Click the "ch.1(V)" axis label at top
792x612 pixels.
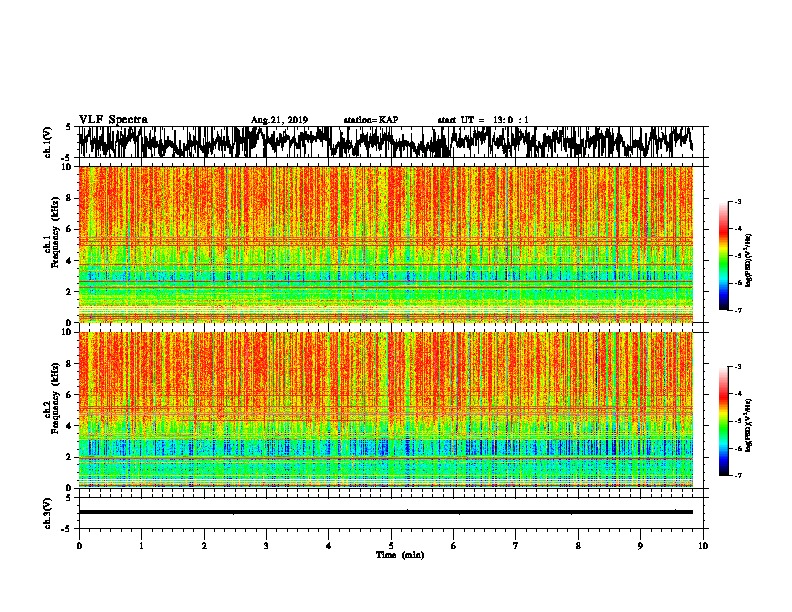(48, 142)
